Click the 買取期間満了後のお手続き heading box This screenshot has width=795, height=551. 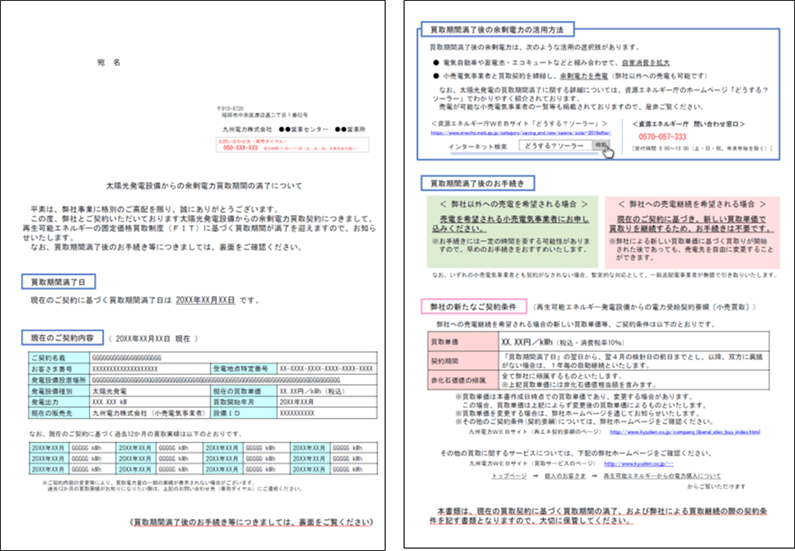point(477,183)
